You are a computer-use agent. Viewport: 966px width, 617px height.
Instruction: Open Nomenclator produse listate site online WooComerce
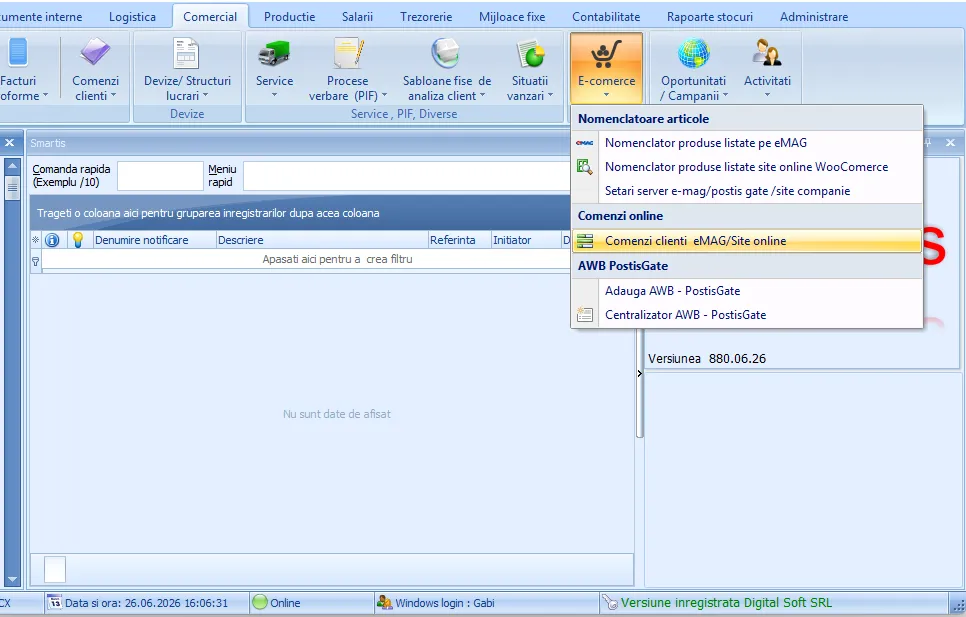tap(747, 167)
